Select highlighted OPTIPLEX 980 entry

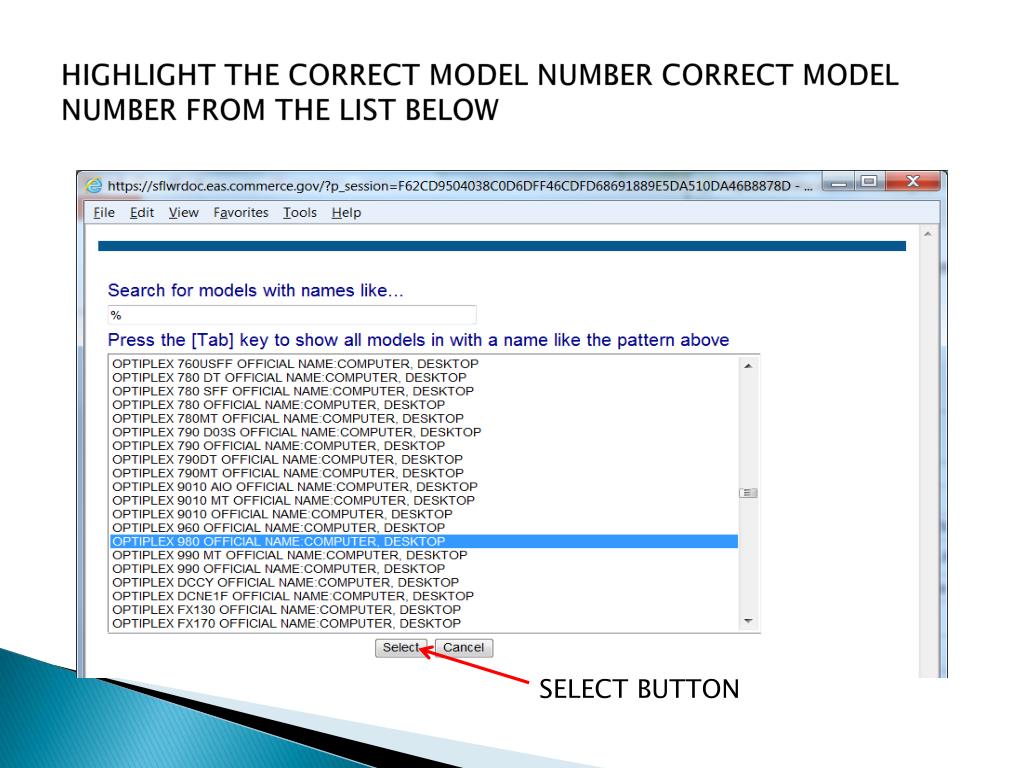click(x=424, y=541)
